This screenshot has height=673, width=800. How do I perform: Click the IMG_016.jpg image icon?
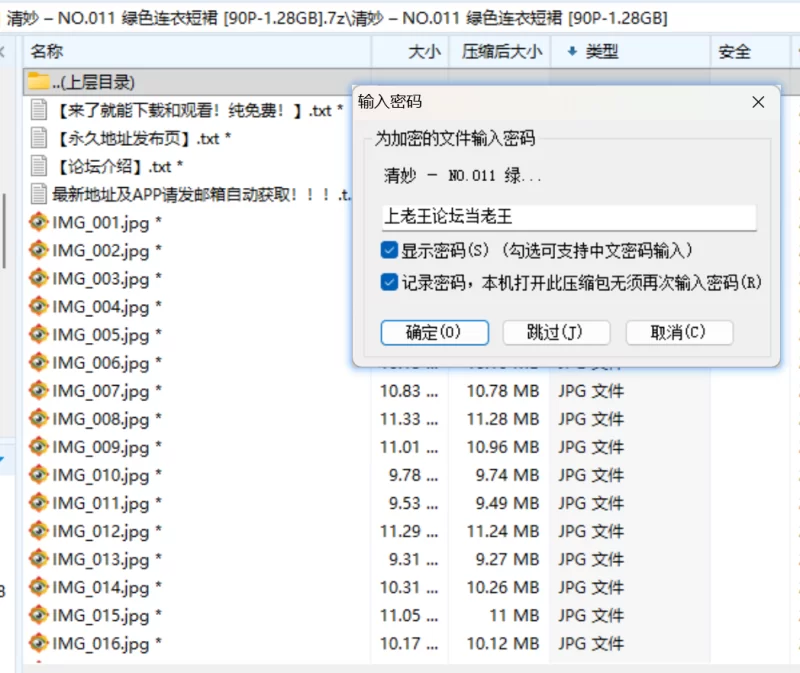[x=39, y=643]
